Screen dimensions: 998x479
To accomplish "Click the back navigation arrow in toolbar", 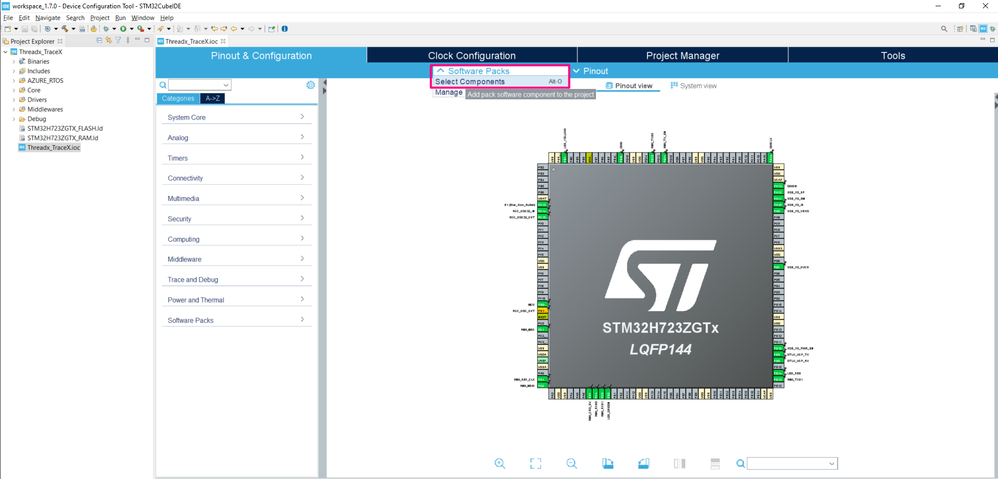I will pos(234,29).
